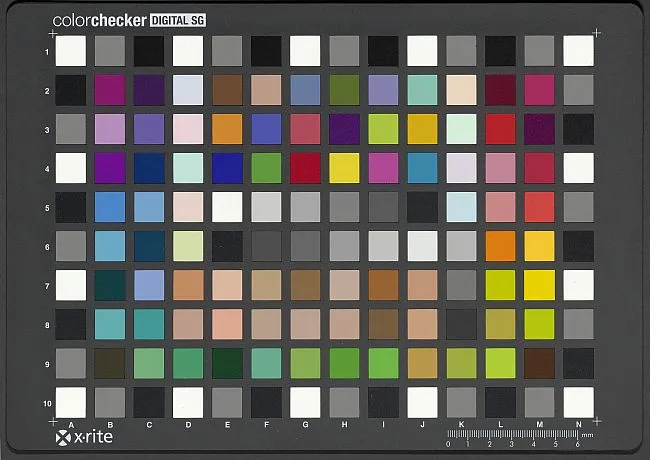
Task: Select the red swatch at L3
Action: click(x=500, y=129)
